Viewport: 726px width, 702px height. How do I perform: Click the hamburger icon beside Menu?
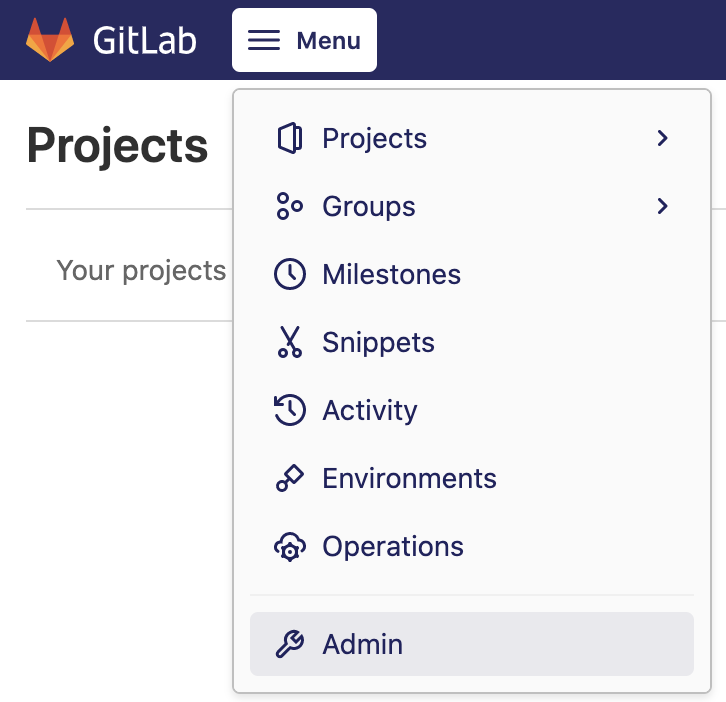(x=264, y=40)
